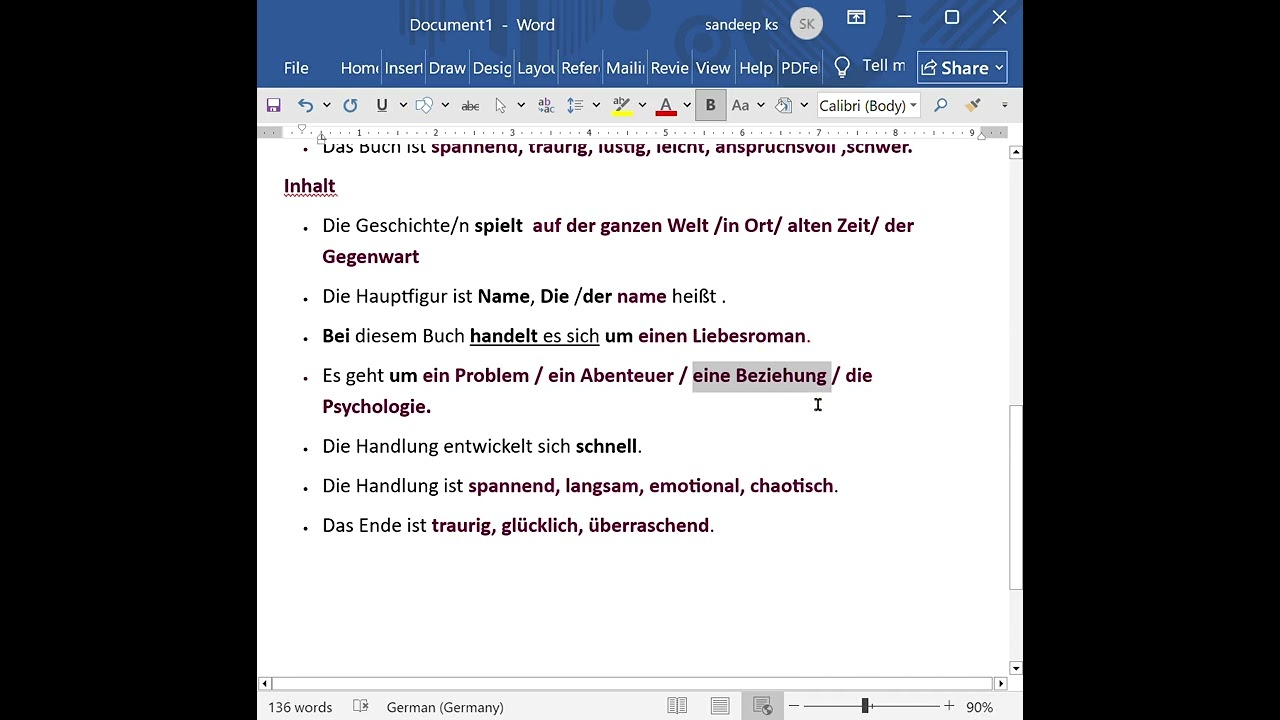The image size is (1280, 720).
Task: Switch to Web Layout view
Action: 763,707
